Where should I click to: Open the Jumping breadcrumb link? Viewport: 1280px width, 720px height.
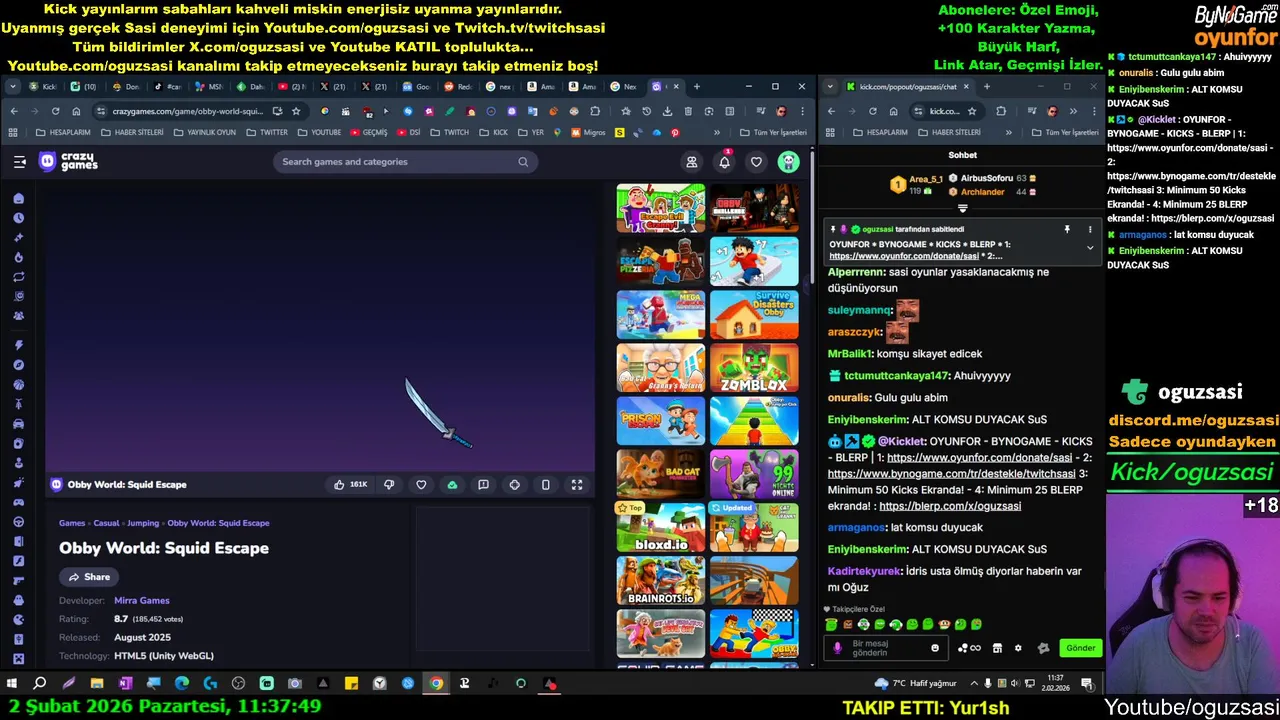(x=143, y=523)
